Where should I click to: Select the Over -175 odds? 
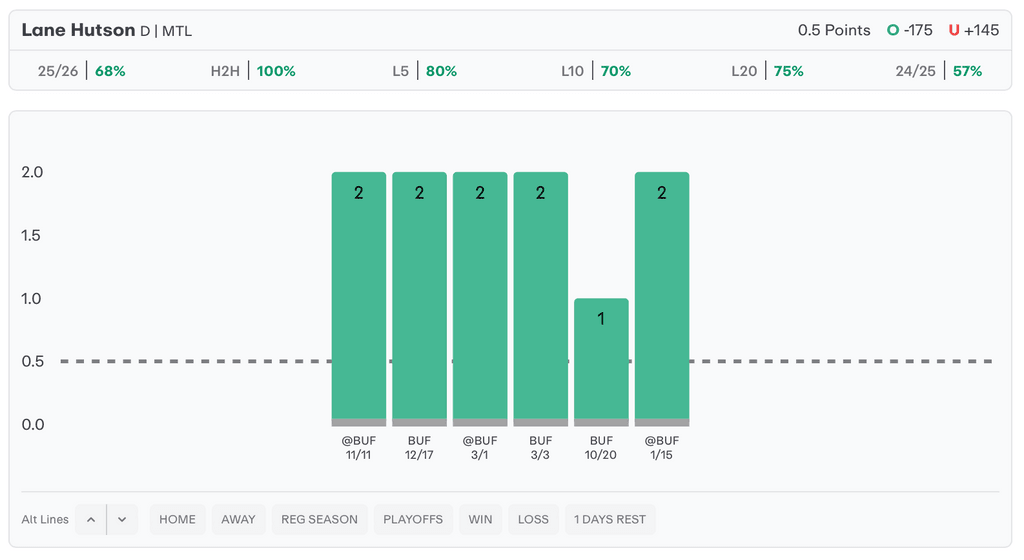(910, 30)
